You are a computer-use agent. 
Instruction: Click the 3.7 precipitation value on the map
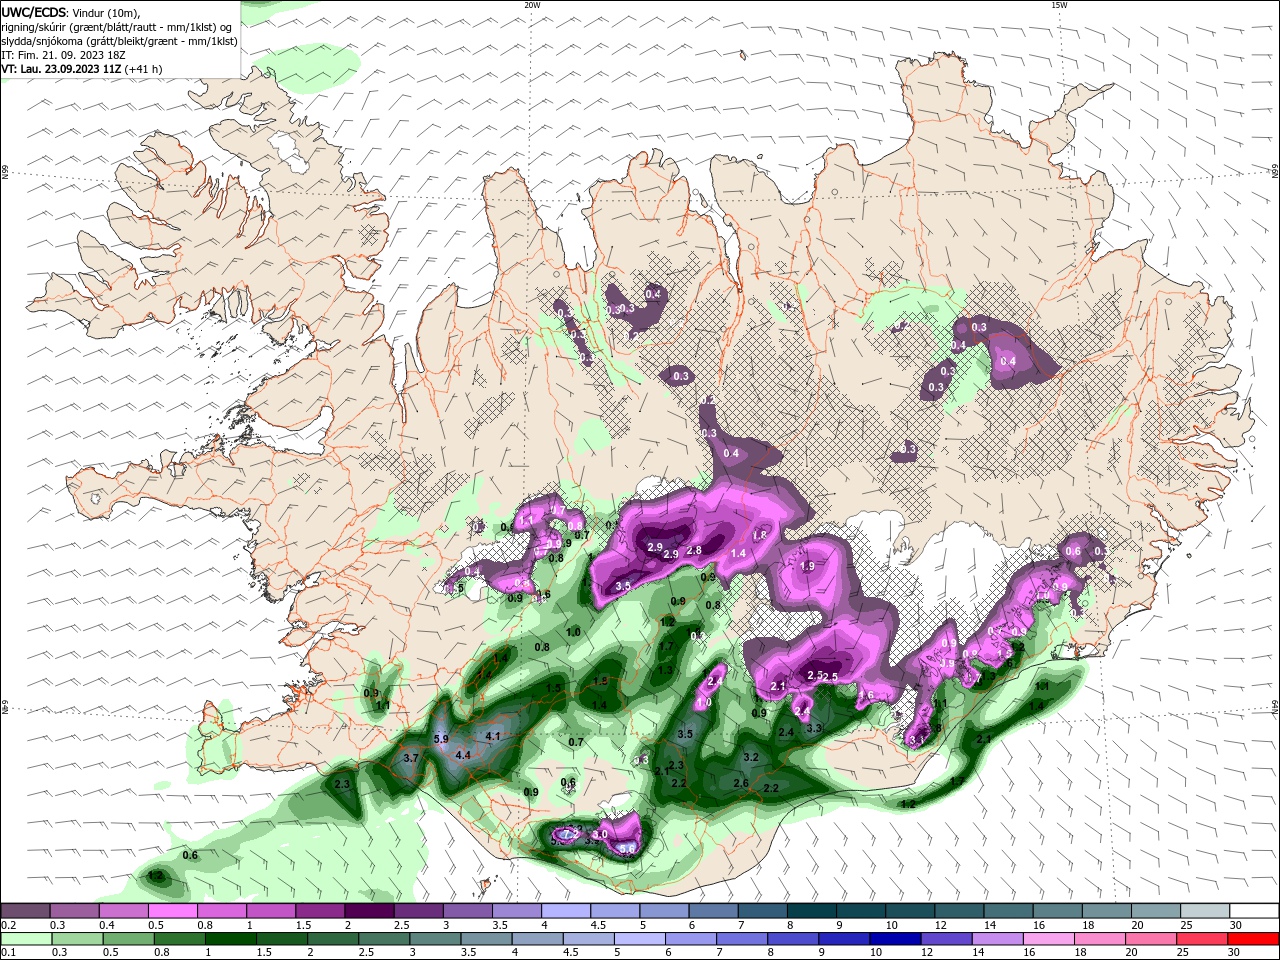tap(410, 758)
